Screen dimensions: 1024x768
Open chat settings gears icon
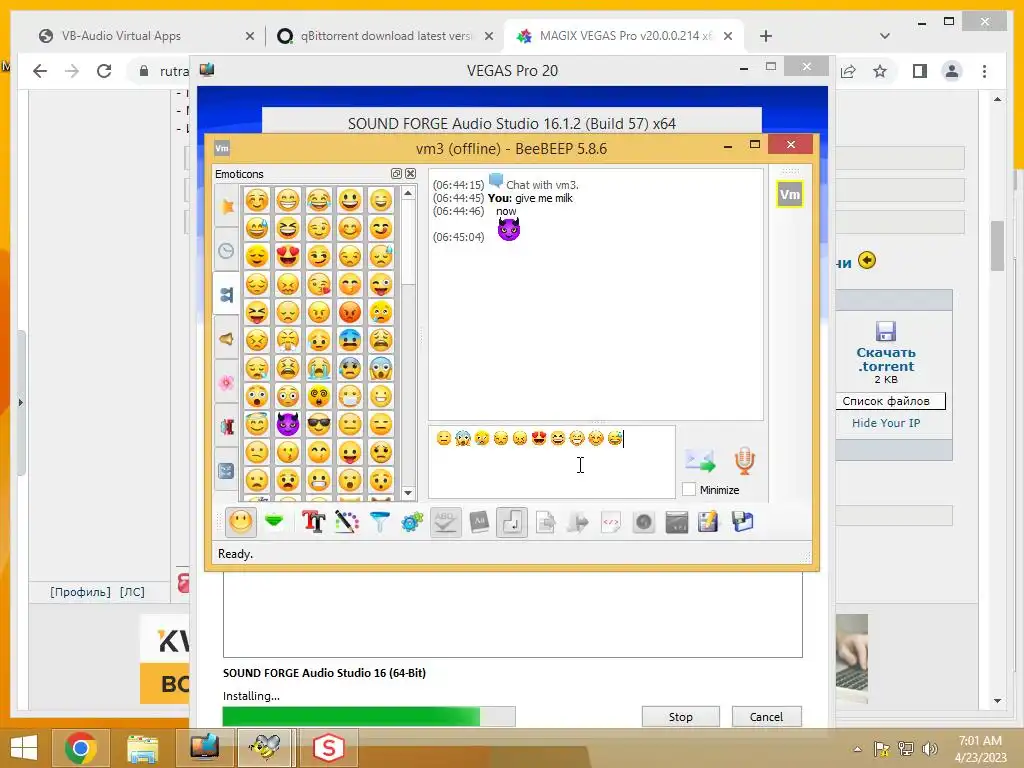[x=412, y=522]
